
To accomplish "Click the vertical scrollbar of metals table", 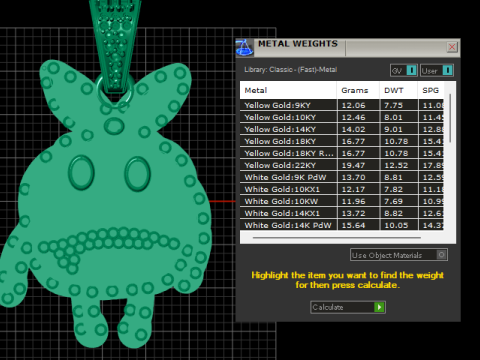I will click(450, 118).
